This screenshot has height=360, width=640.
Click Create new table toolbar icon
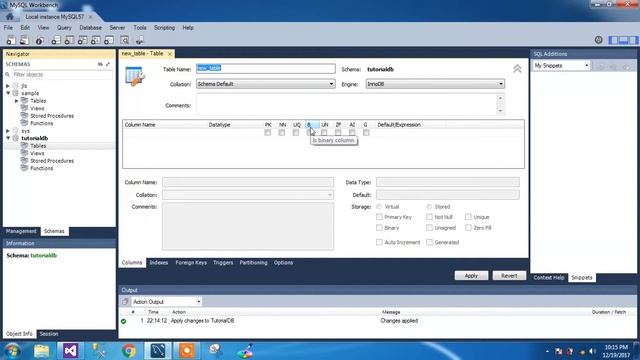tap(69, 40)
